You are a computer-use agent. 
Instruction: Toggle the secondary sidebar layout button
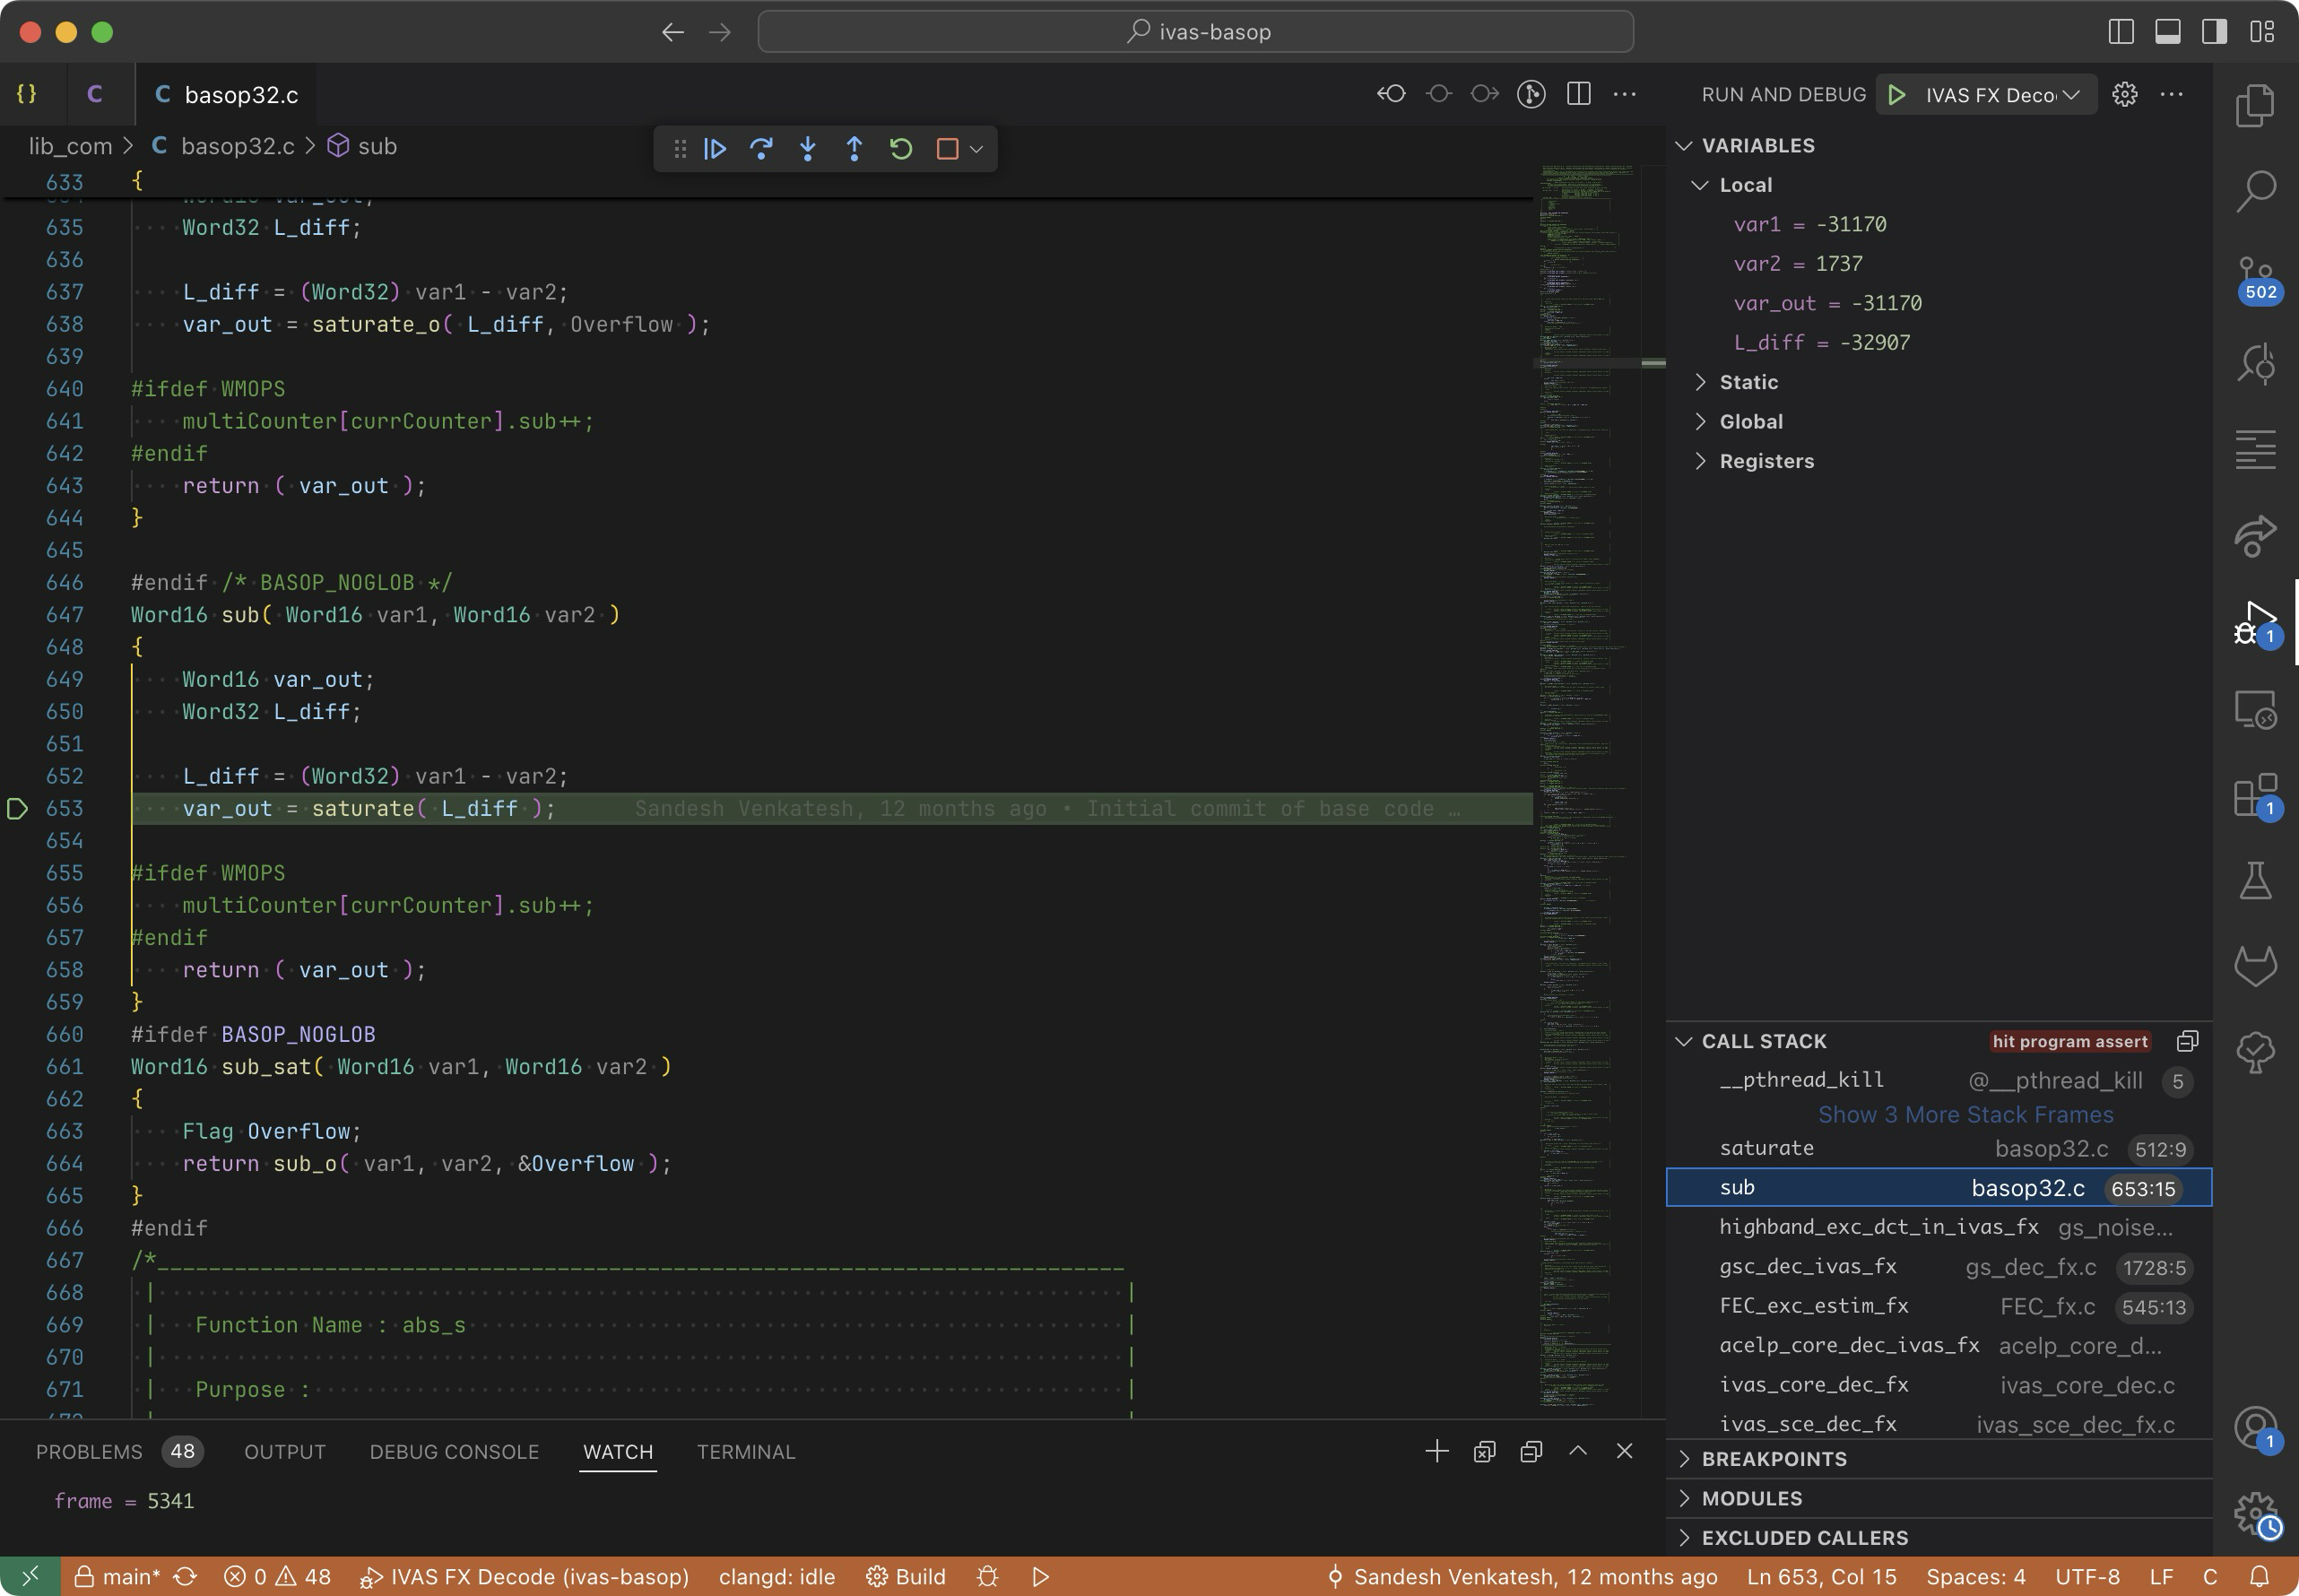(x=2214, y=32)
